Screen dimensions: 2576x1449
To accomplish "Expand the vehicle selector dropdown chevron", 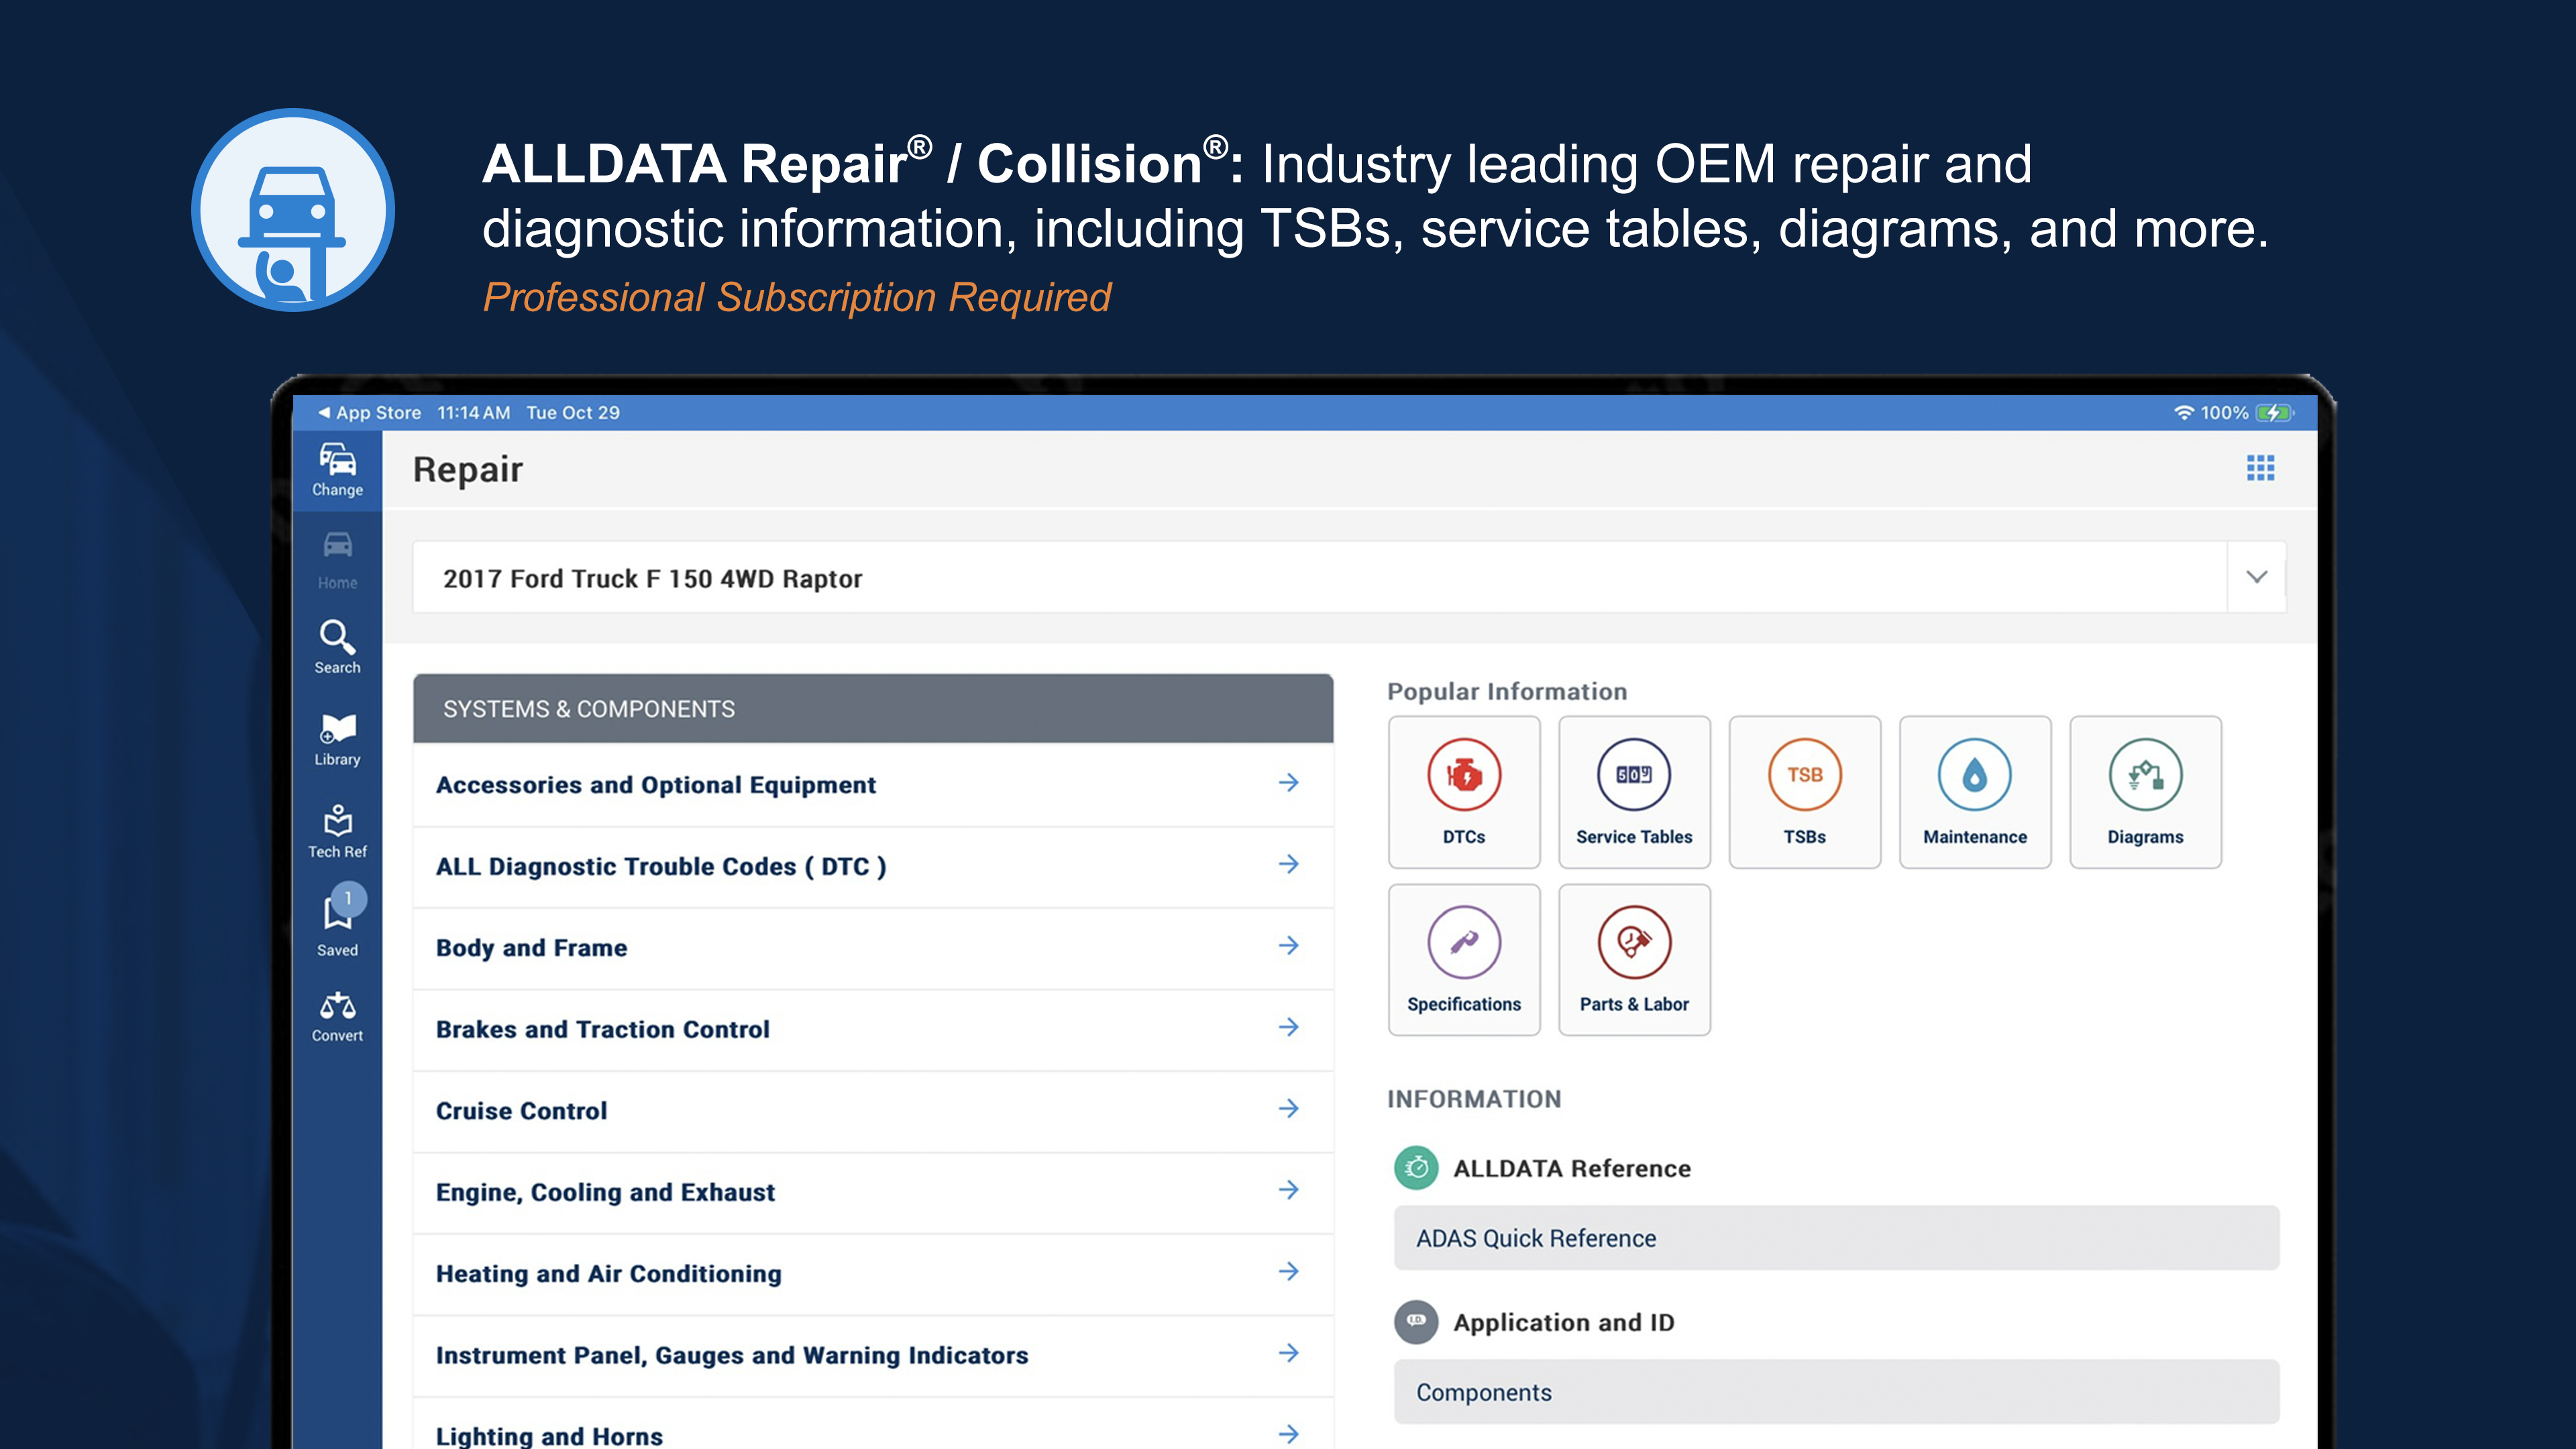I will pyautogui.click(x=2256, y=577).
